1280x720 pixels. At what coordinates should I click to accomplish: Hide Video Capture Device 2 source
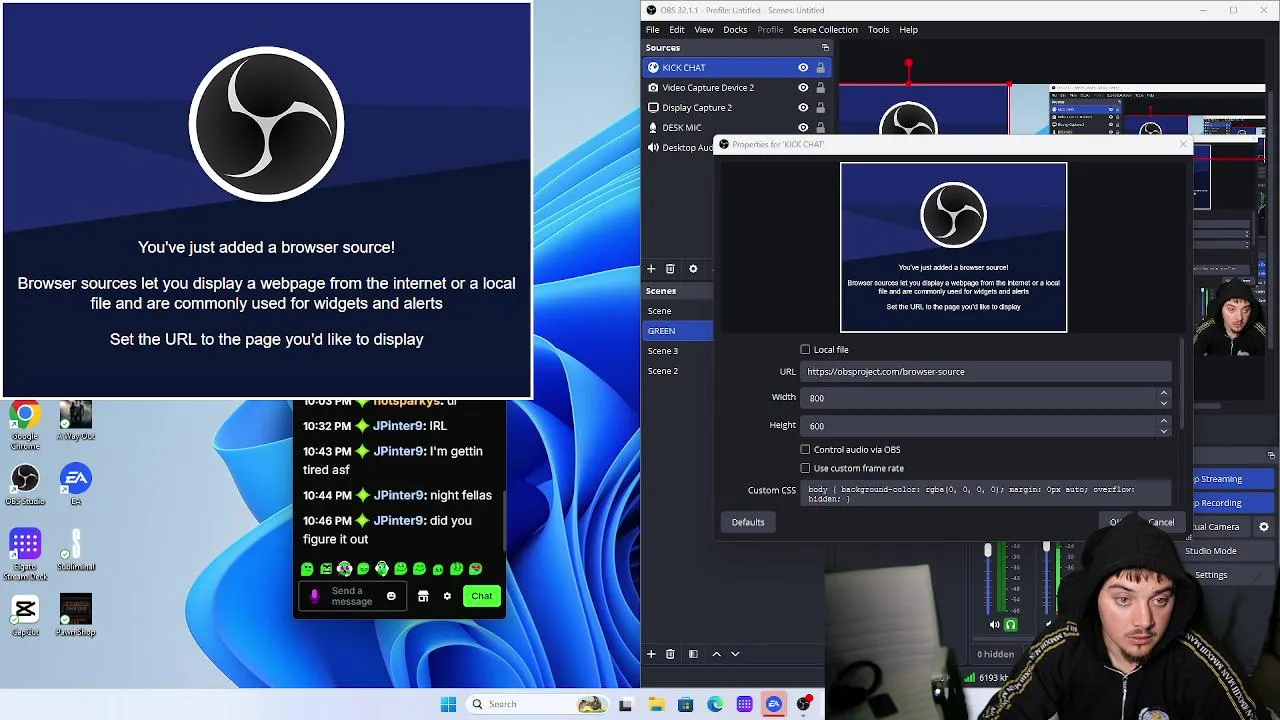tap(803, 88)
